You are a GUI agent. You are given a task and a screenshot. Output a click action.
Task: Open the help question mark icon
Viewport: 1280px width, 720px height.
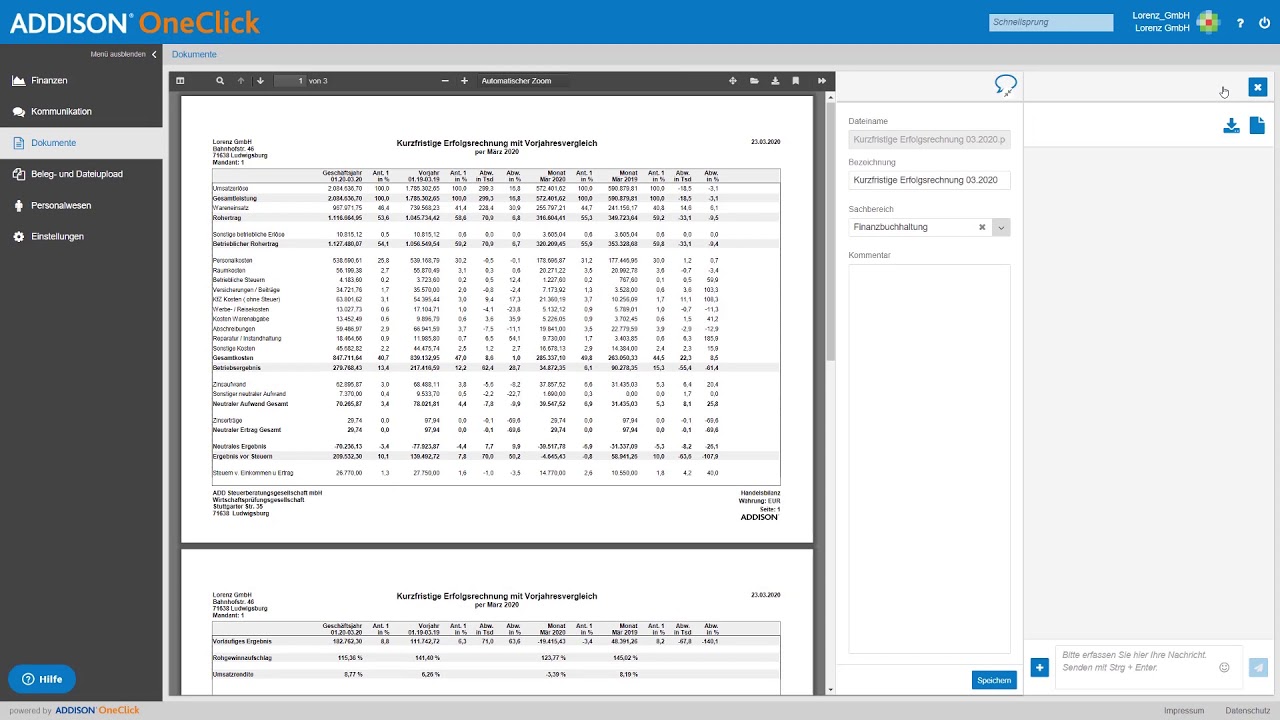pyautogui.click(x=1241, y=23)
